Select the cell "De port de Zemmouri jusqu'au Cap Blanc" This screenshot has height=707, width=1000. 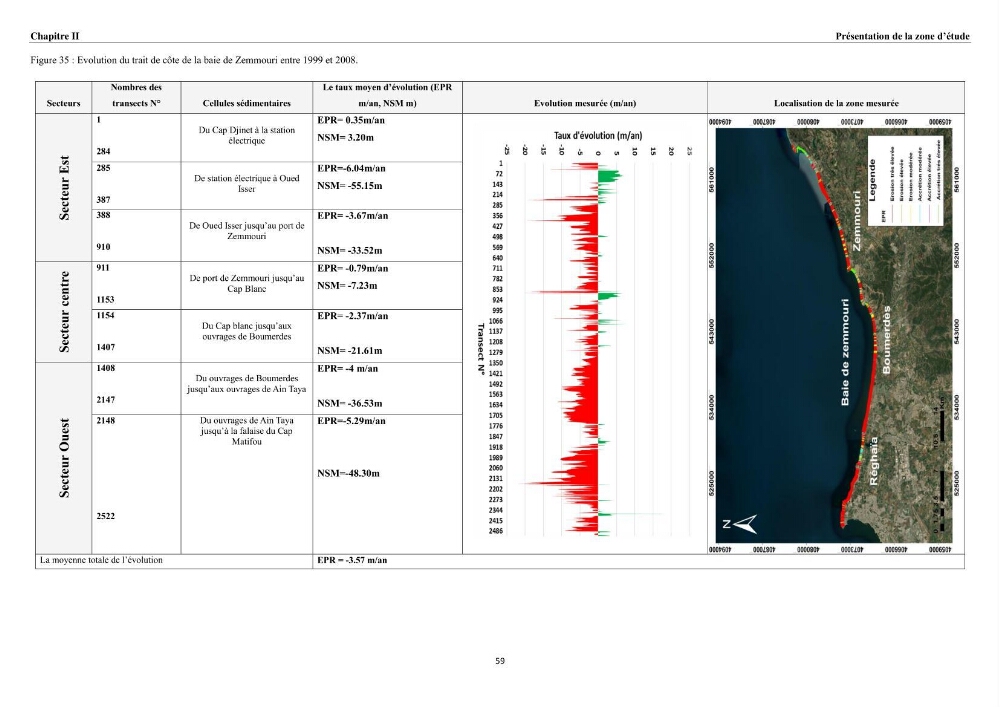[x=247, y=284]
